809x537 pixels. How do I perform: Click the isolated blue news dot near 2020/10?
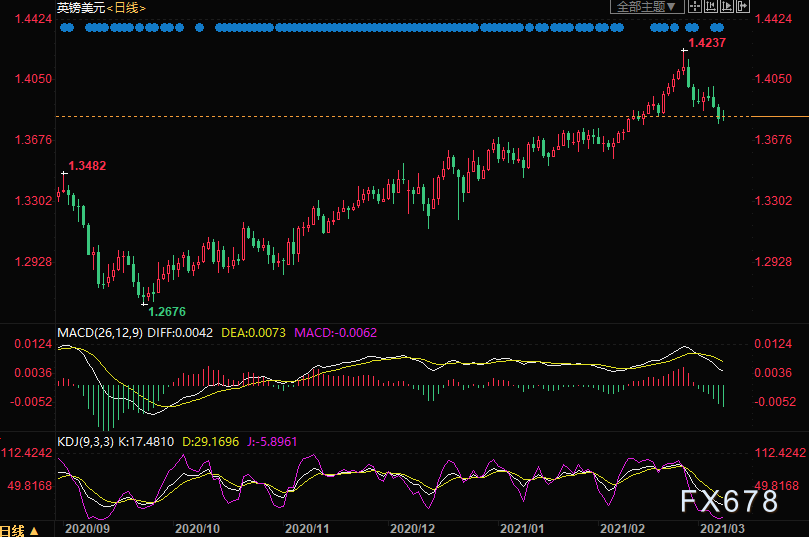200,27
